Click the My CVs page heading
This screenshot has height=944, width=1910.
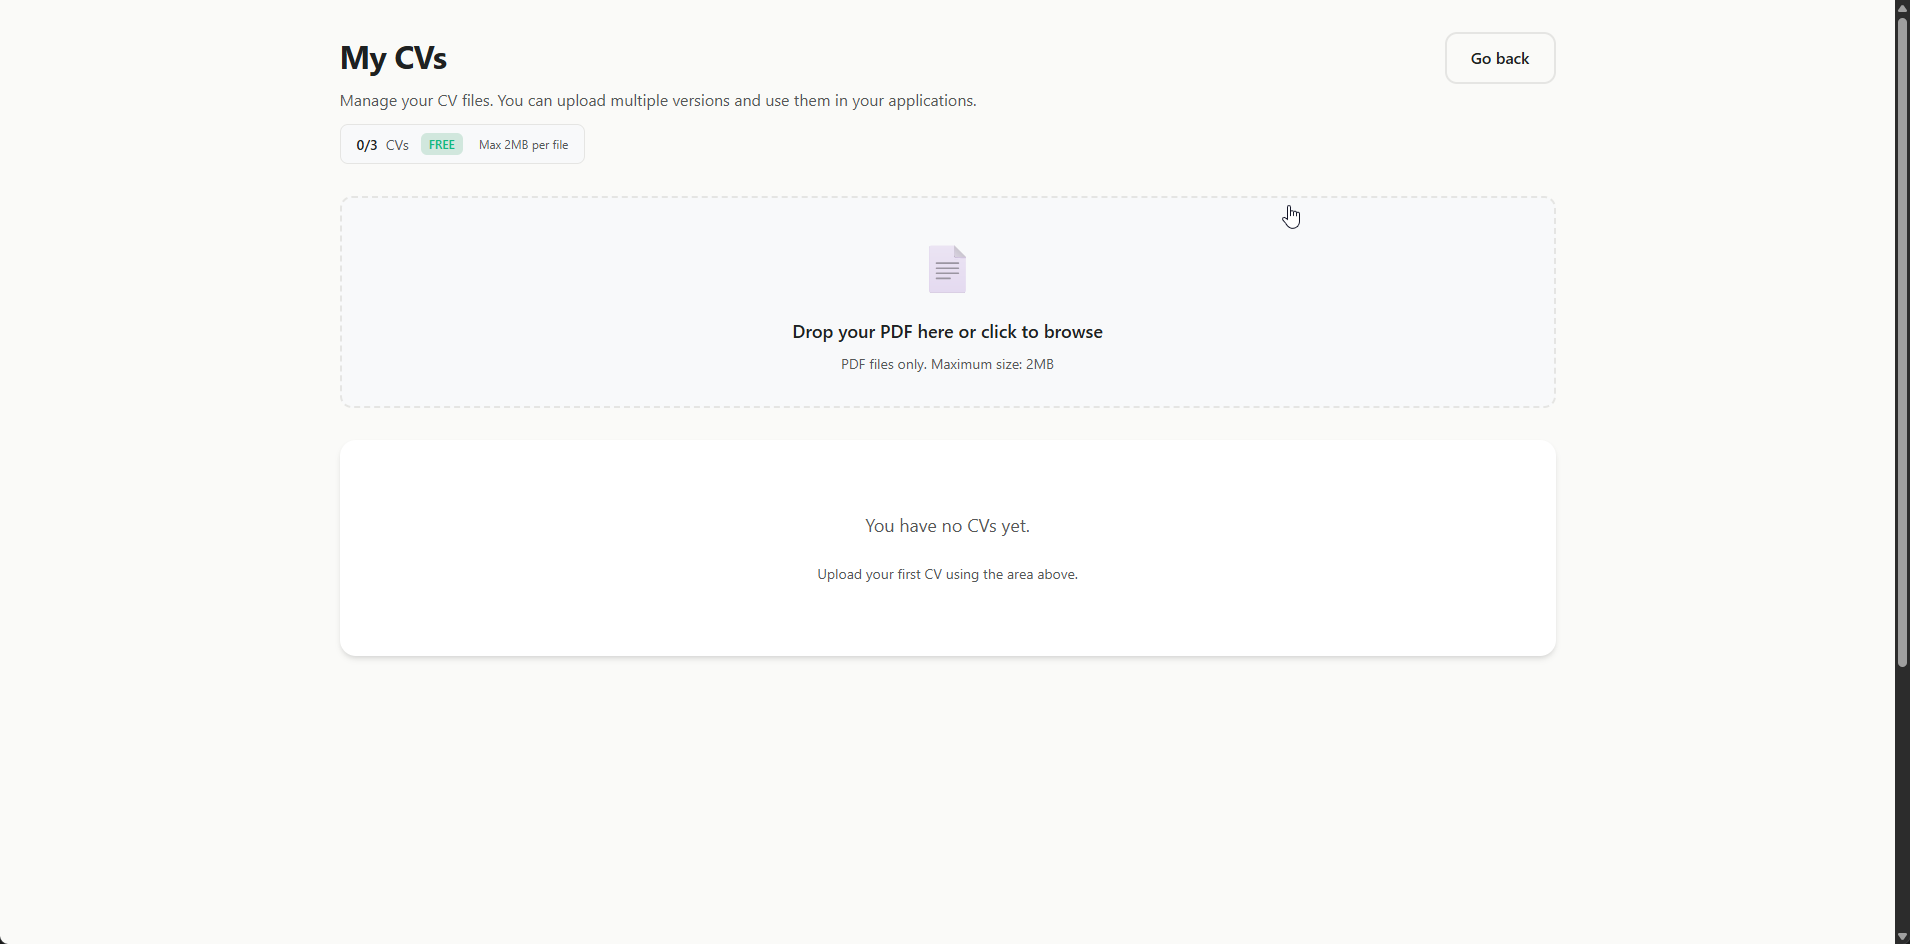392,57
